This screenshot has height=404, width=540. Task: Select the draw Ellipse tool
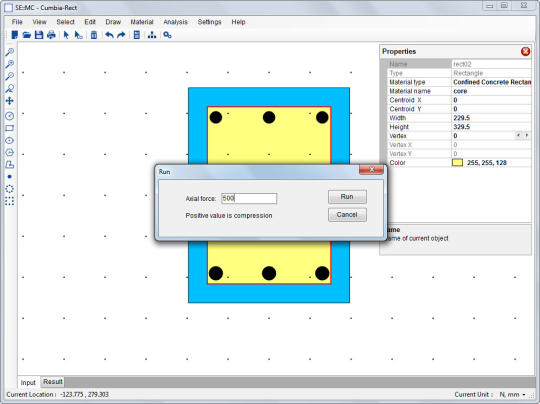pos(10,141)
